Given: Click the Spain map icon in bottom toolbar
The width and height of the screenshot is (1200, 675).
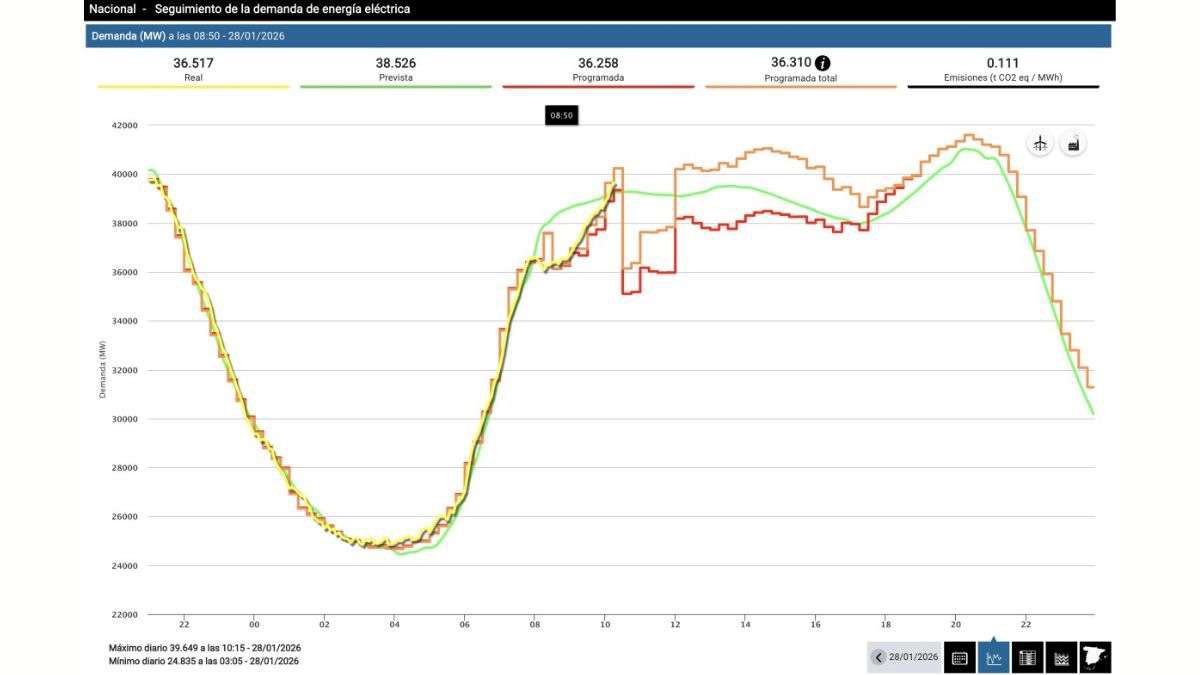Looking at the screenshot, I should tap(1093, 657).
